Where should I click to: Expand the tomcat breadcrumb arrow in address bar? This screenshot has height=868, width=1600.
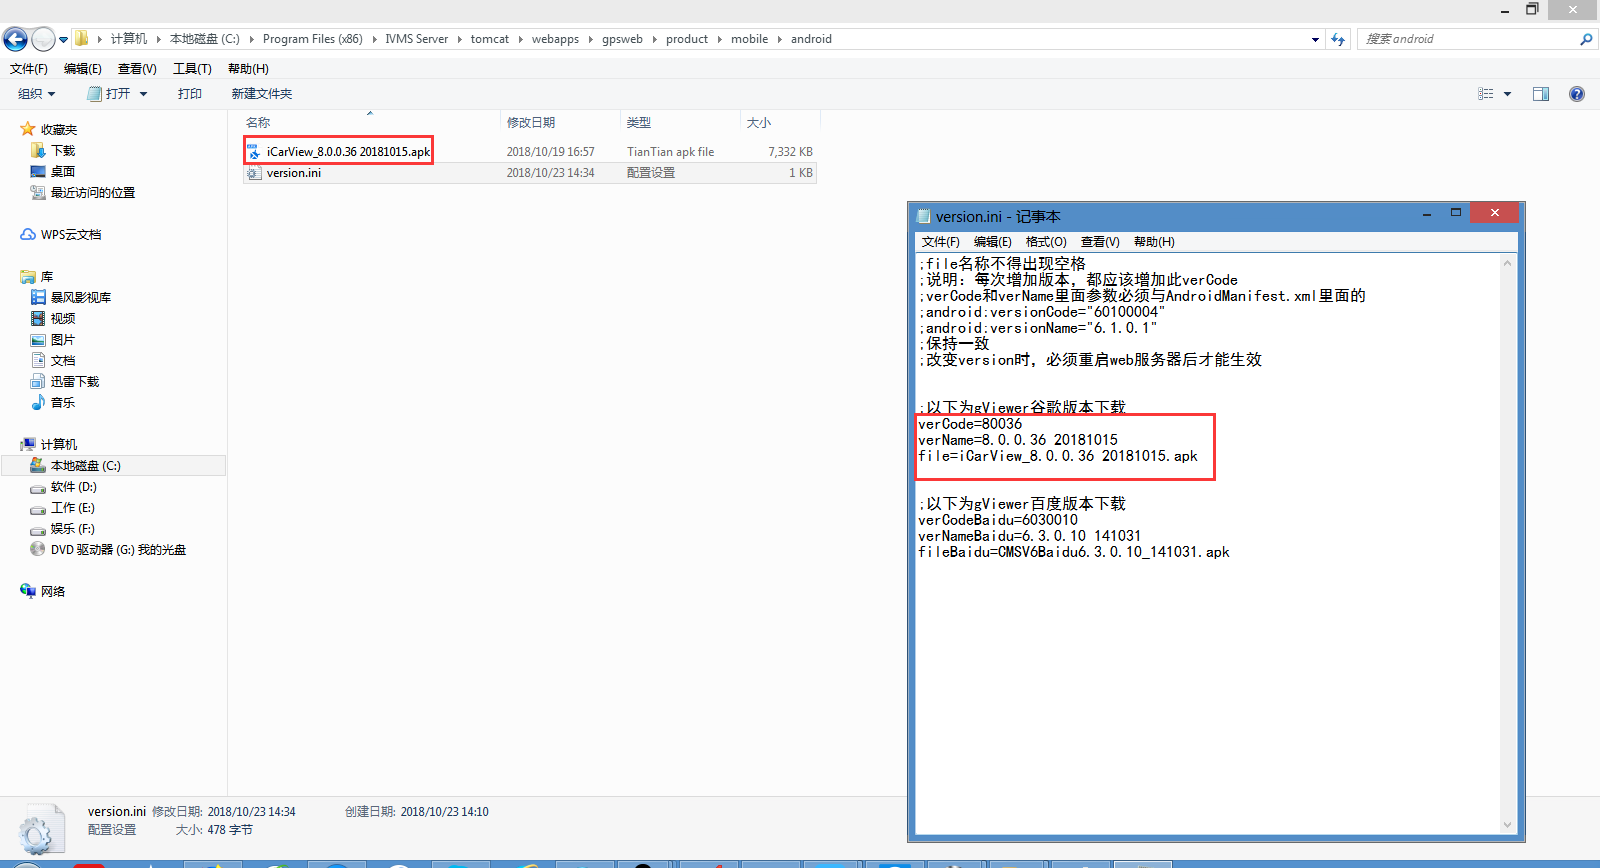520,39
